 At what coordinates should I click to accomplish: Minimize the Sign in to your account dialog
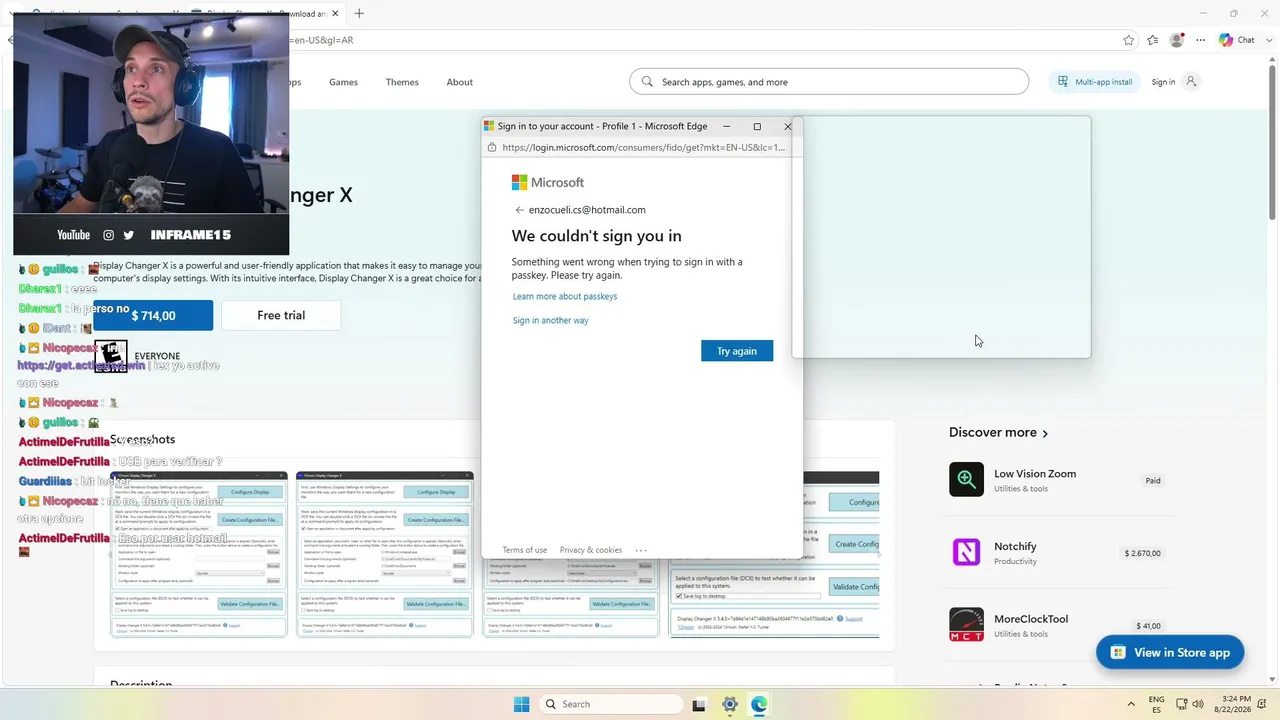(x=727, y=126)
